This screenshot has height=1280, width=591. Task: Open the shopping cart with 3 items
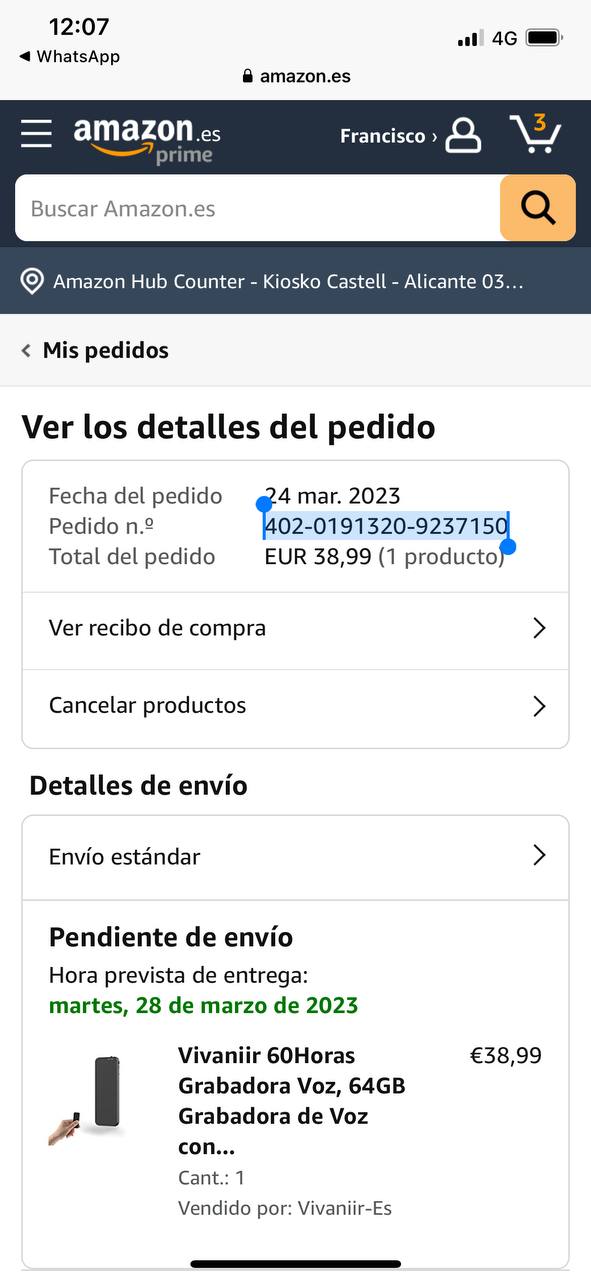coord(536,134)
